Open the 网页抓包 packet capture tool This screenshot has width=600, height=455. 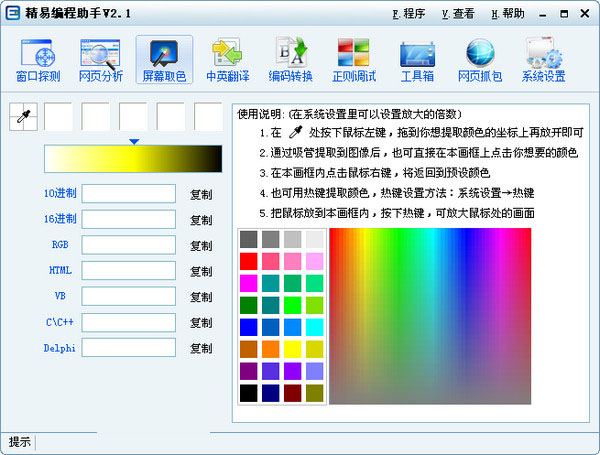point(480,59)
